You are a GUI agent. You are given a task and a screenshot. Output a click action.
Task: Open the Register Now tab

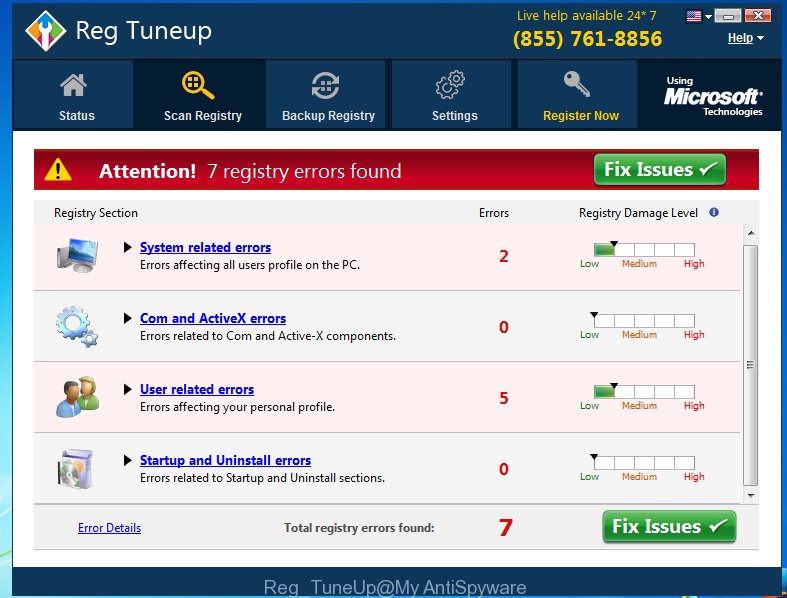point(578,94)
